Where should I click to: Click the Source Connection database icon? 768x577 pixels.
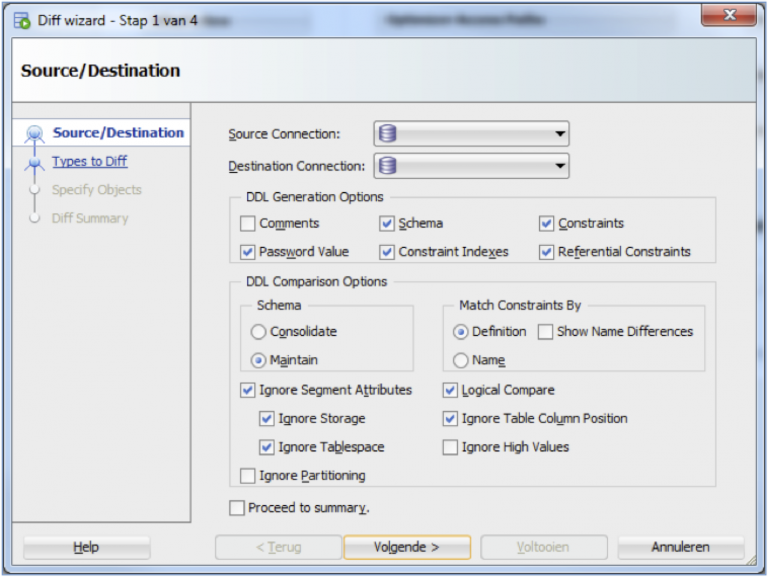tap(388, 134)
